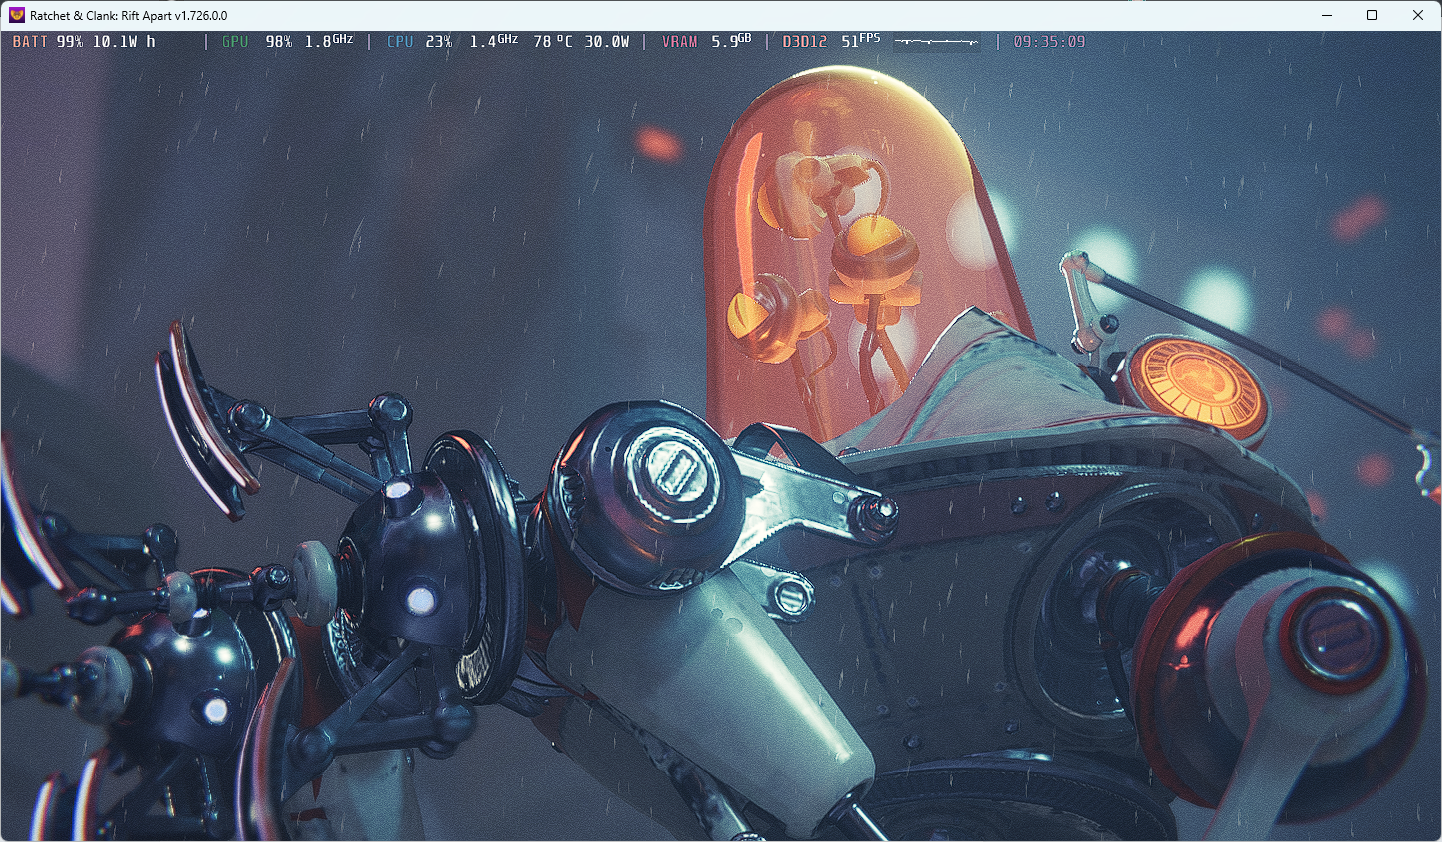The image size is (1442, 842).
Task: Click the 51 FPS counter
Action: (x=861, y=41)
